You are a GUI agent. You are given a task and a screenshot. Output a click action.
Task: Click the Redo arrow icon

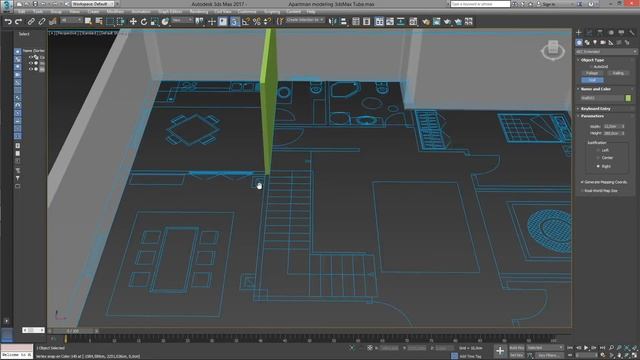(x=18, y=22)
